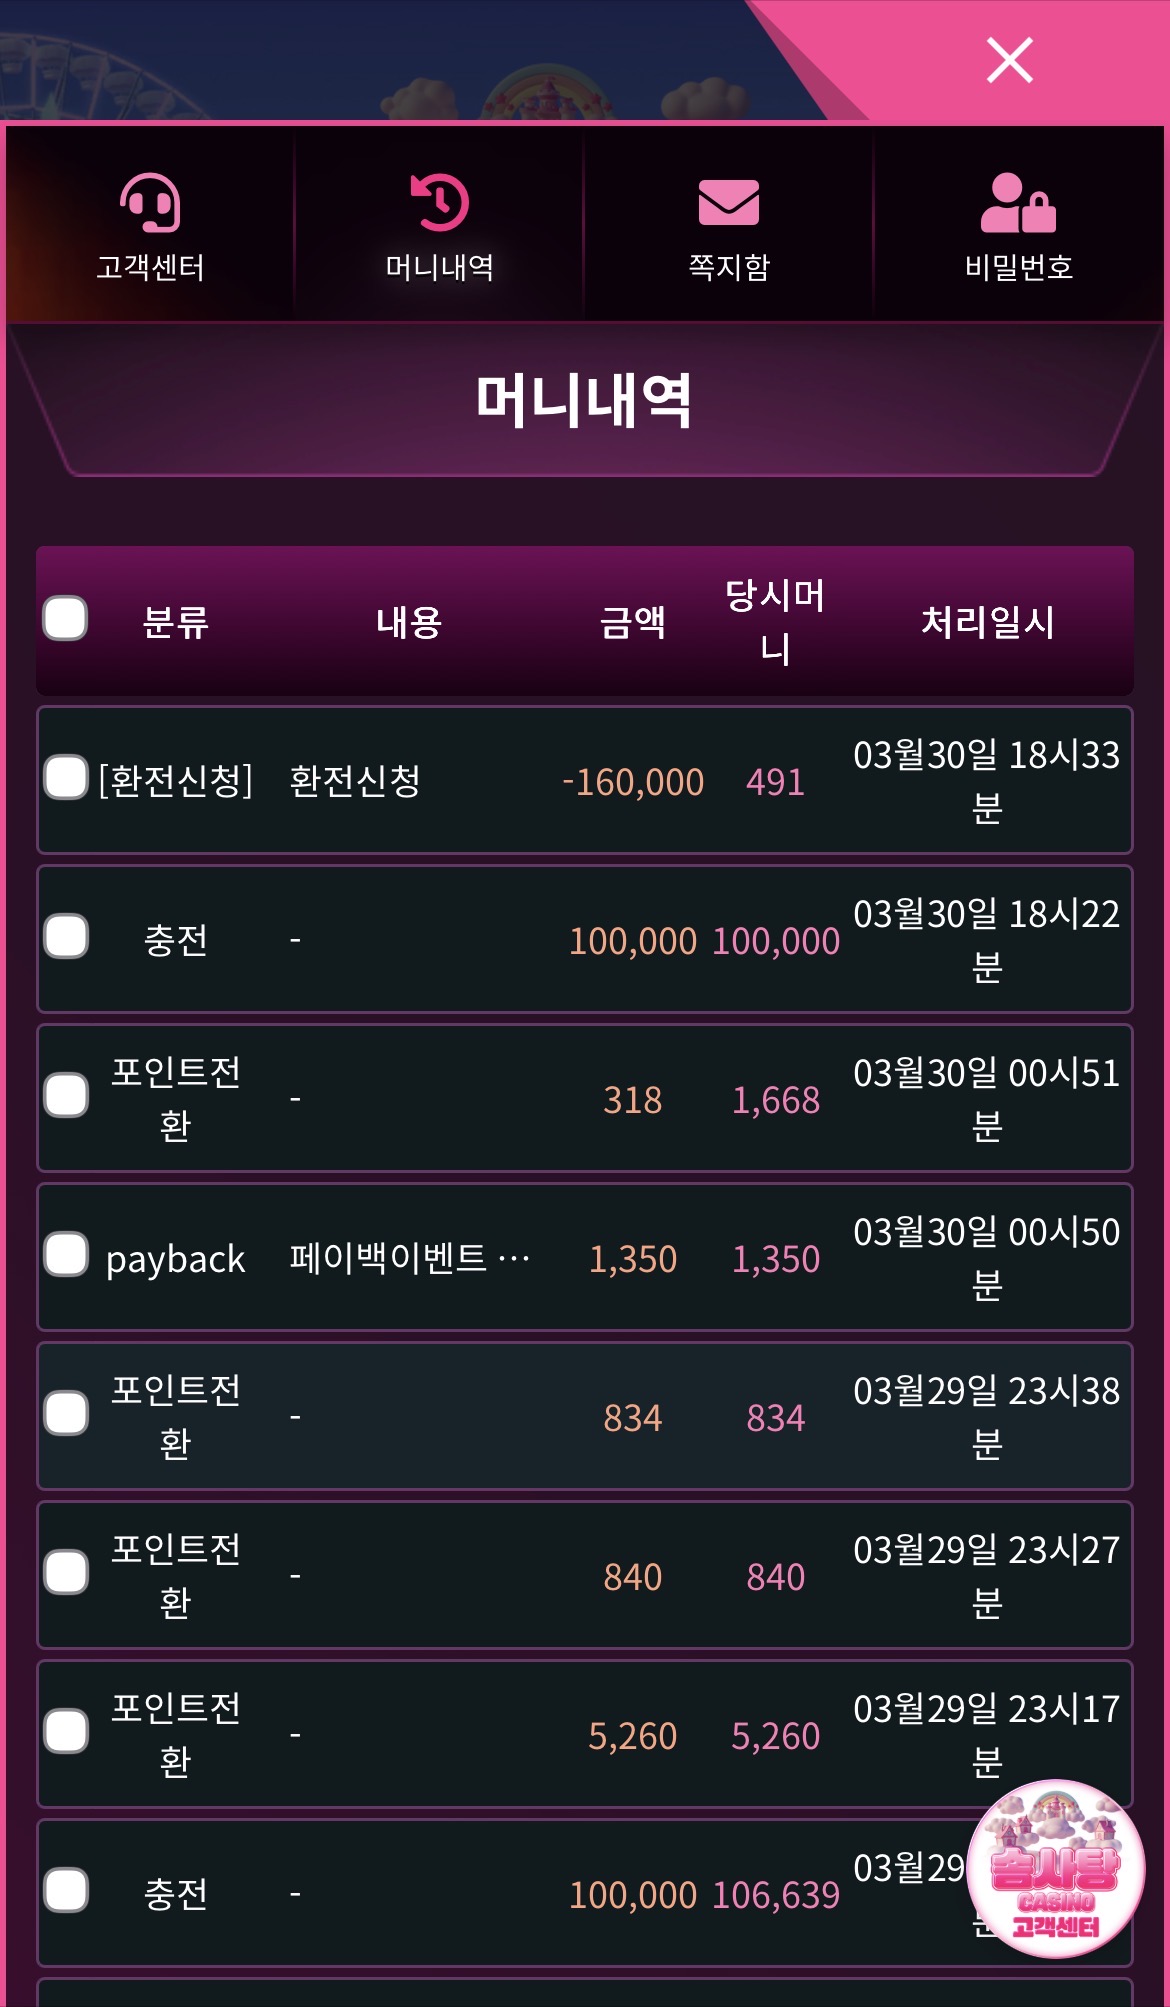Screen dimensions: 1170x2007
Task: Check the 환전신청 -160,000 row checkbox
Action: [66, 778]
